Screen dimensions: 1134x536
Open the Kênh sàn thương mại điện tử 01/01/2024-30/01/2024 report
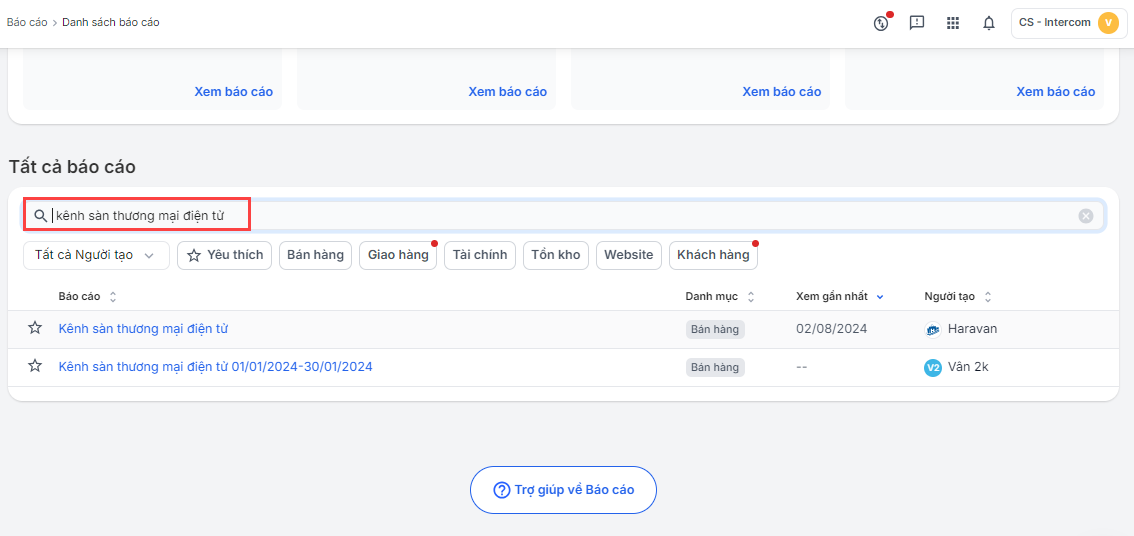click(216, 367)
